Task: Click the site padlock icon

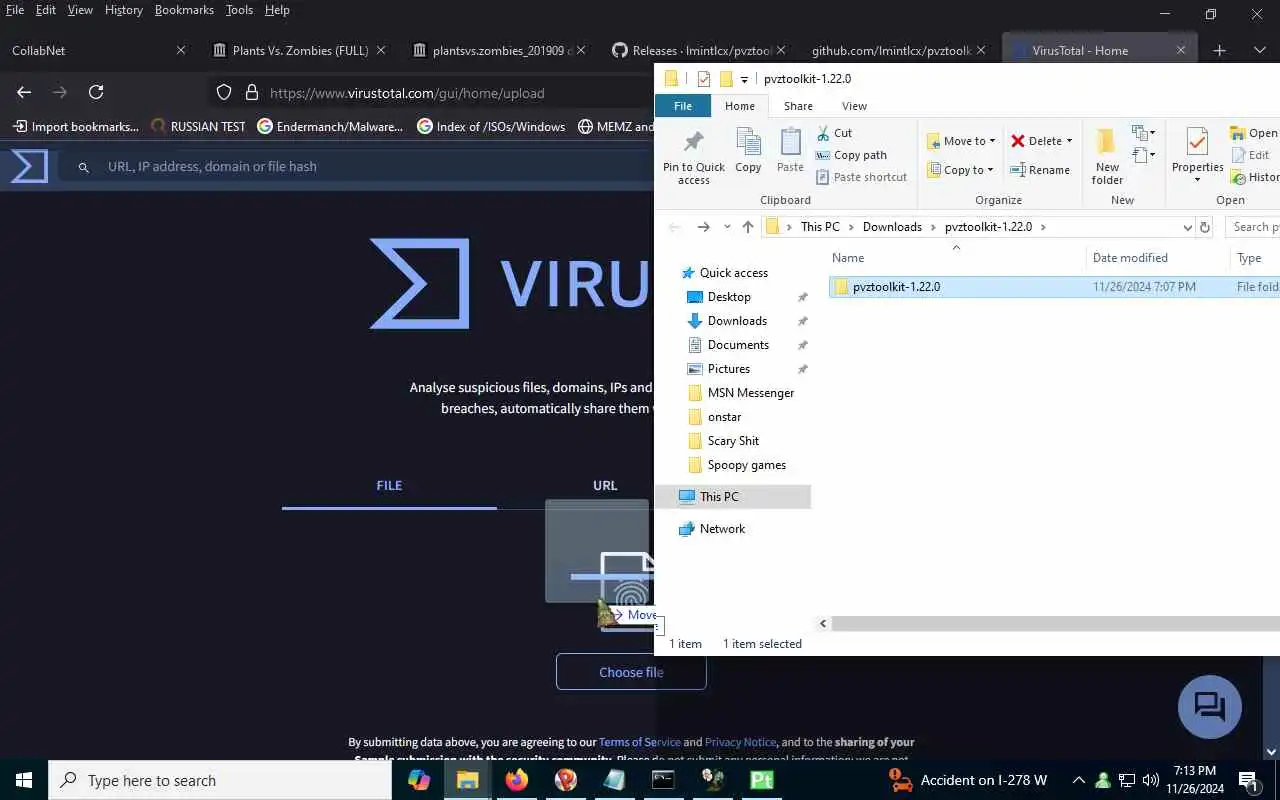Action: [x=251, y=92]
